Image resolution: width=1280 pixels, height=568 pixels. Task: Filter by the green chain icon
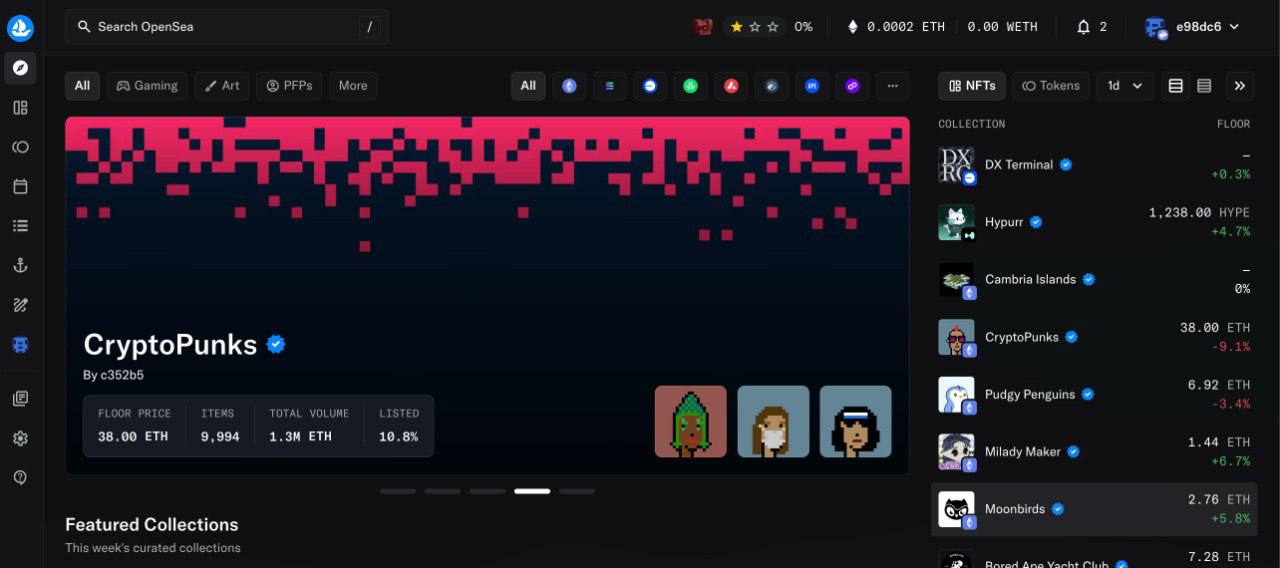click(691, 86)
